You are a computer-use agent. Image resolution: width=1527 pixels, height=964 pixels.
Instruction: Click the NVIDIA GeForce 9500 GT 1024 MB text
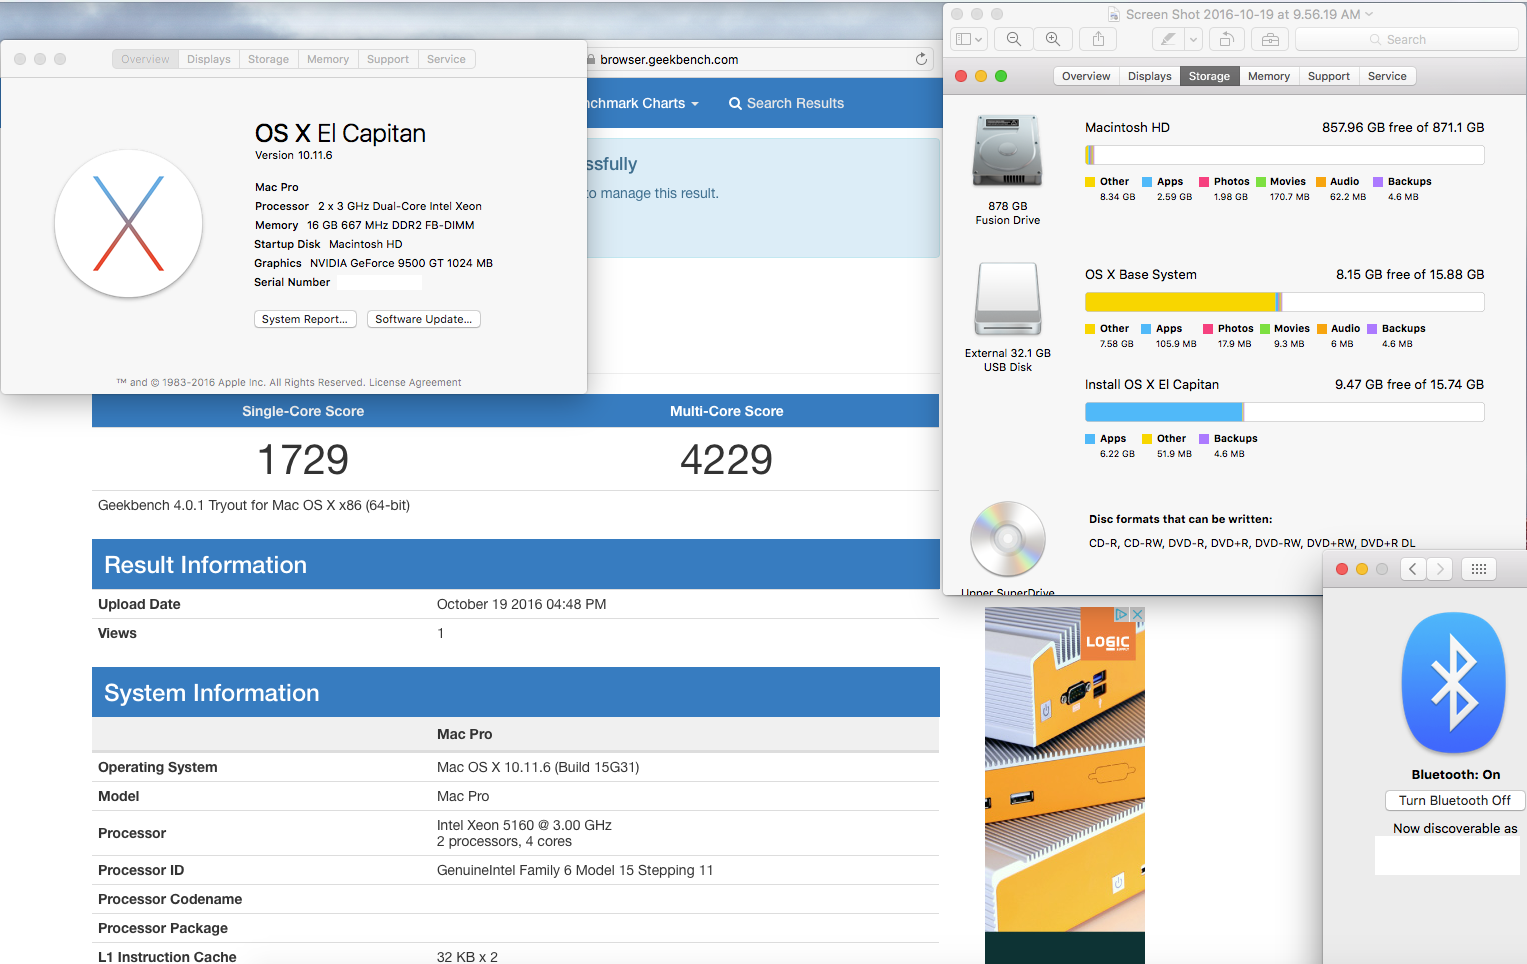401,263
